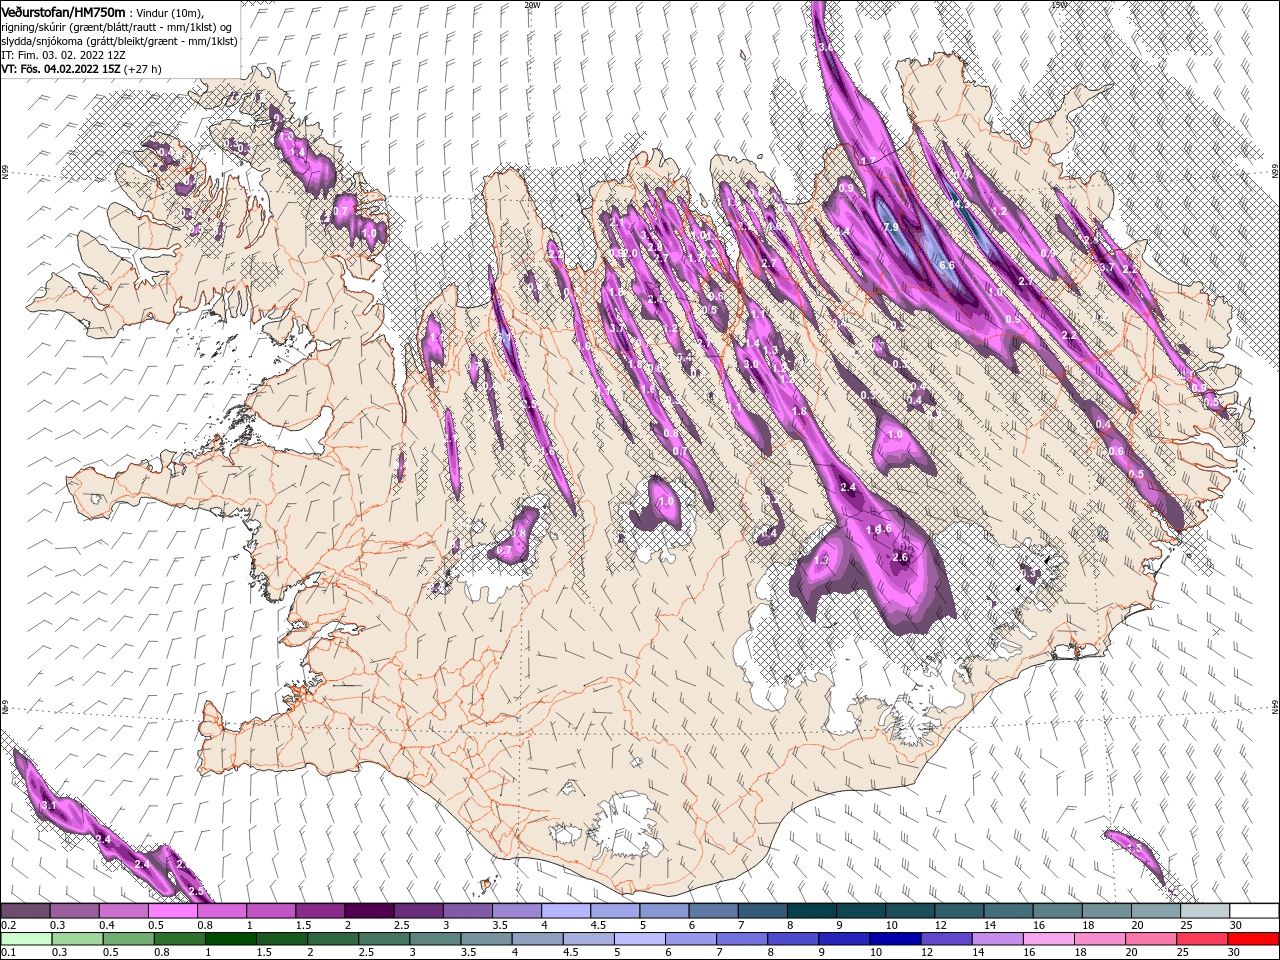Click the Veðurstofan/HM750m title text
Screen dimensions: 1280x960
pos(63,11)
